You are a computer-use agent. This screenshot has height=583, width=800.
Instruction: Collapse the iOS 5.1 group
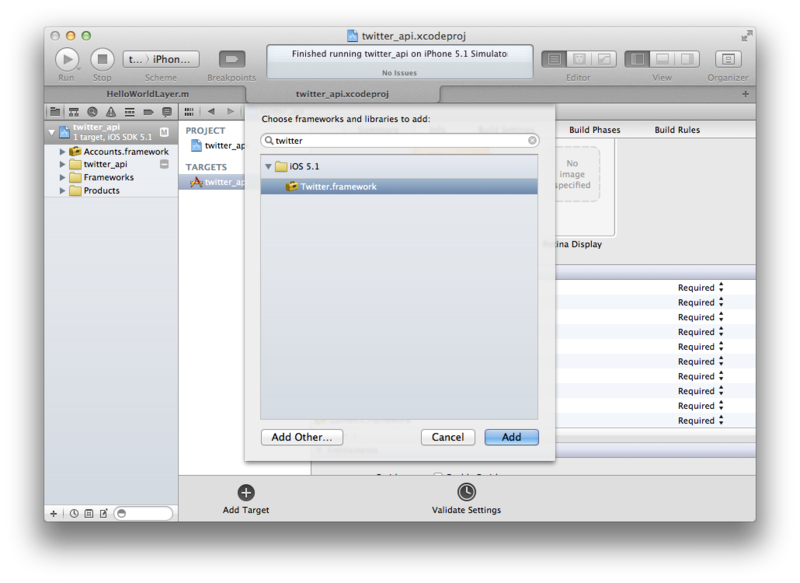268,167
